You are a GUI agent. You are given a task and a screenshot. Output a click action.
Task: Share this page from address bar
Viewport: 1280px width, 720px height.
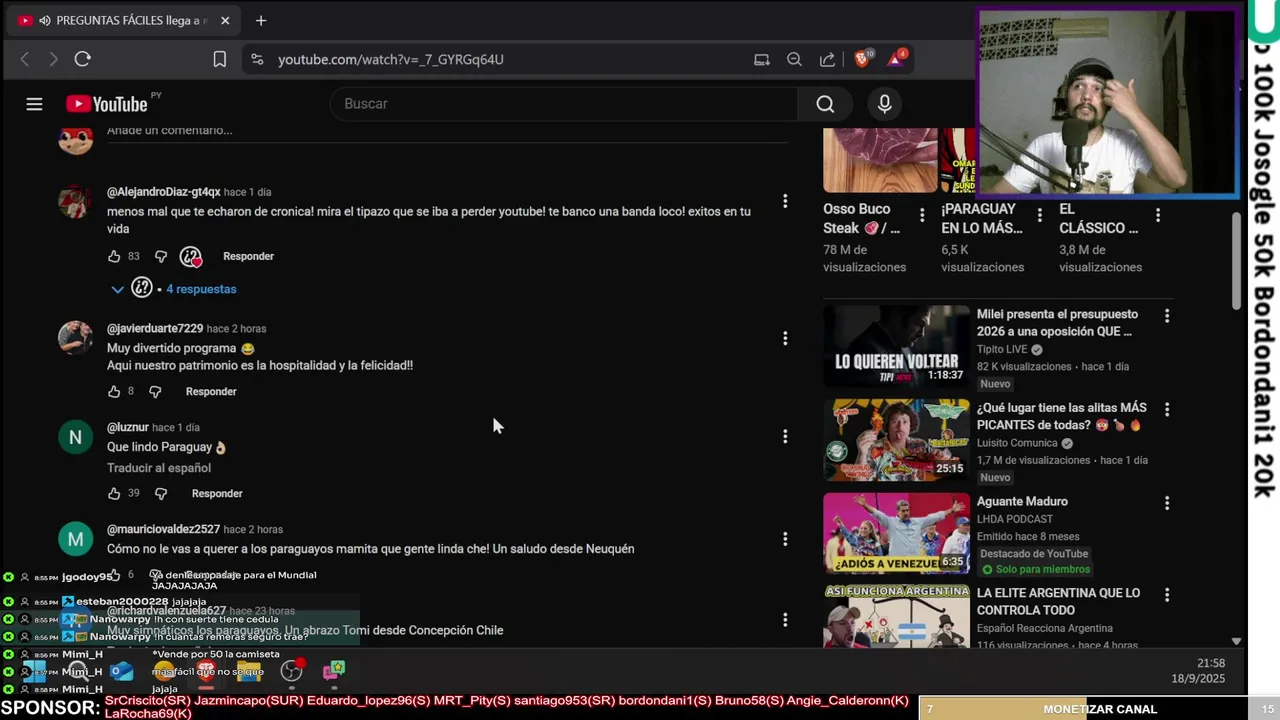(827, 59)
